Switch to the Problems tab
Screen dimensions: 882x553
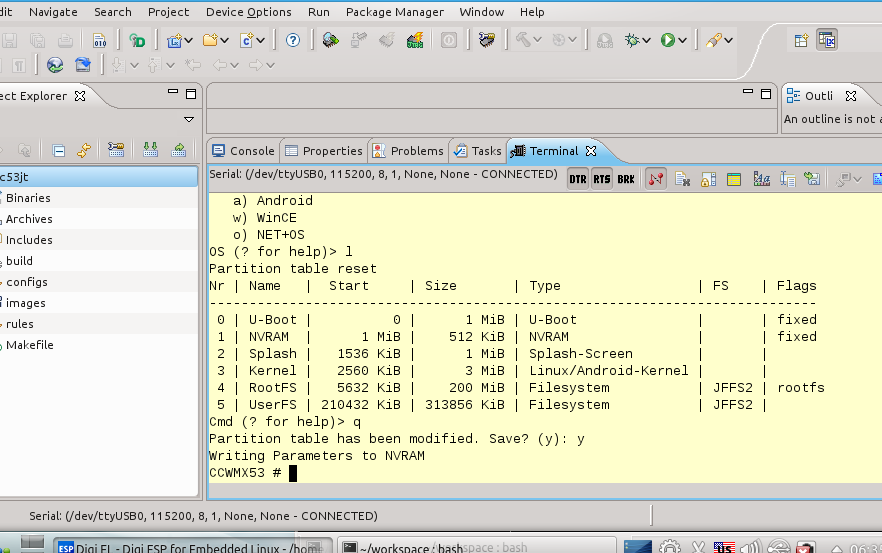tap(409, 151)
